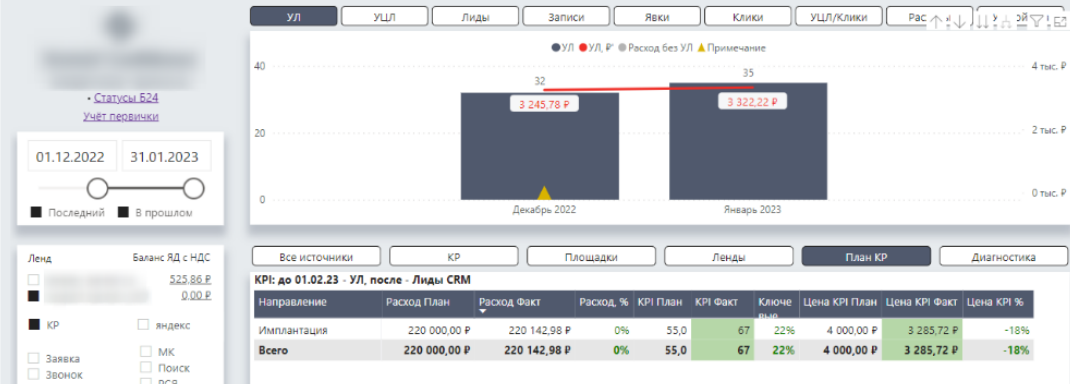The image size is (1070, 384).
Task: Click the single down arrow drill-down icon
Action: click(959, 22)
